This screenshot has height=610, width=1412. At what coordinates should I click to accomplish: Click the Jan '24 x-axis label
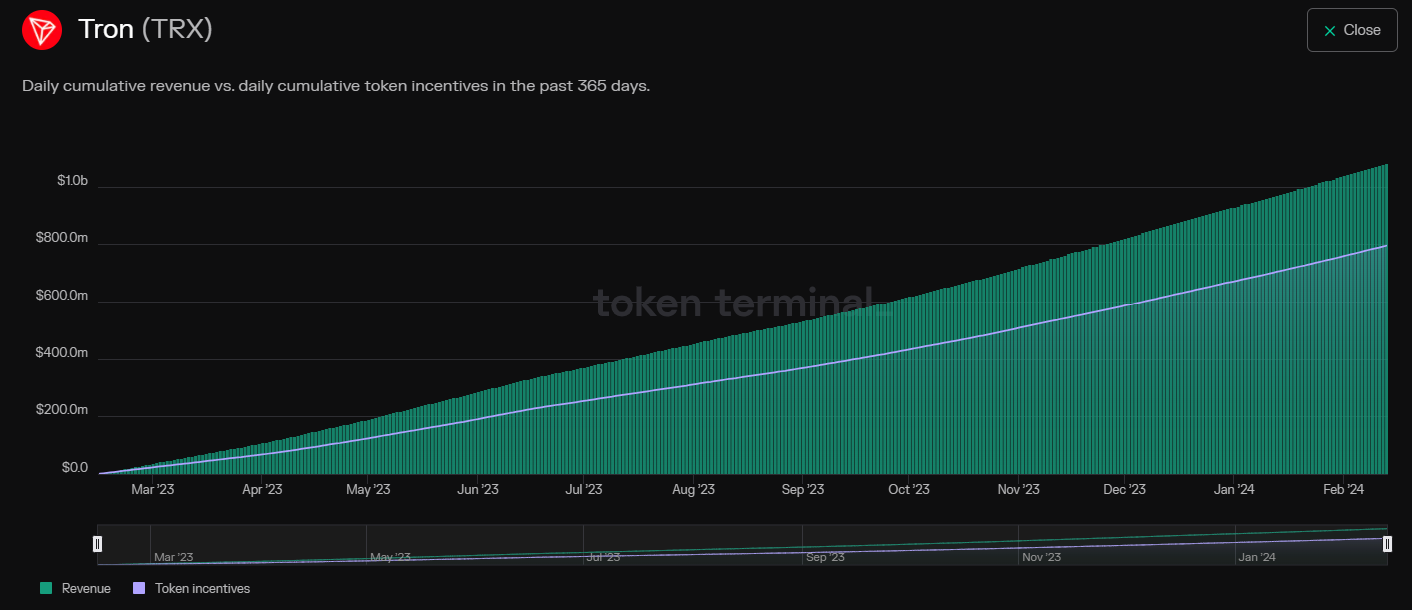pyautogui.click(x=1233, y=489)
